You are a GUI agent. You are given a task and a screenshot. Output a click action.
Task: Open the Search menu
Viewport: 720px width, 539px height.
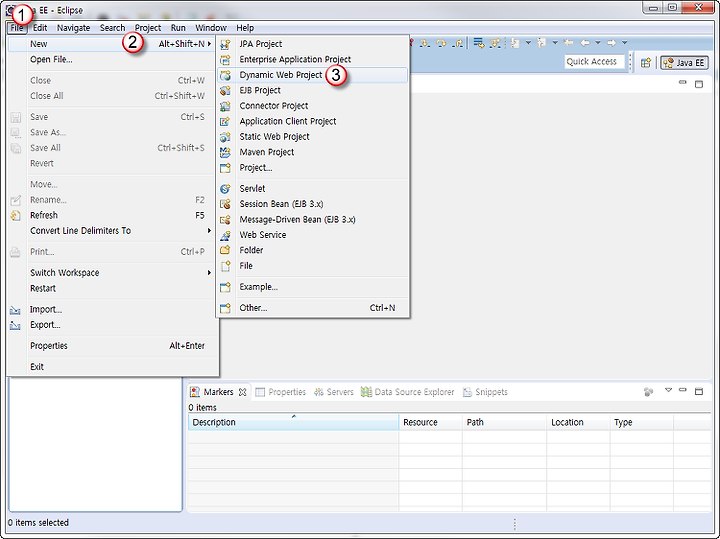pos(112,28)
